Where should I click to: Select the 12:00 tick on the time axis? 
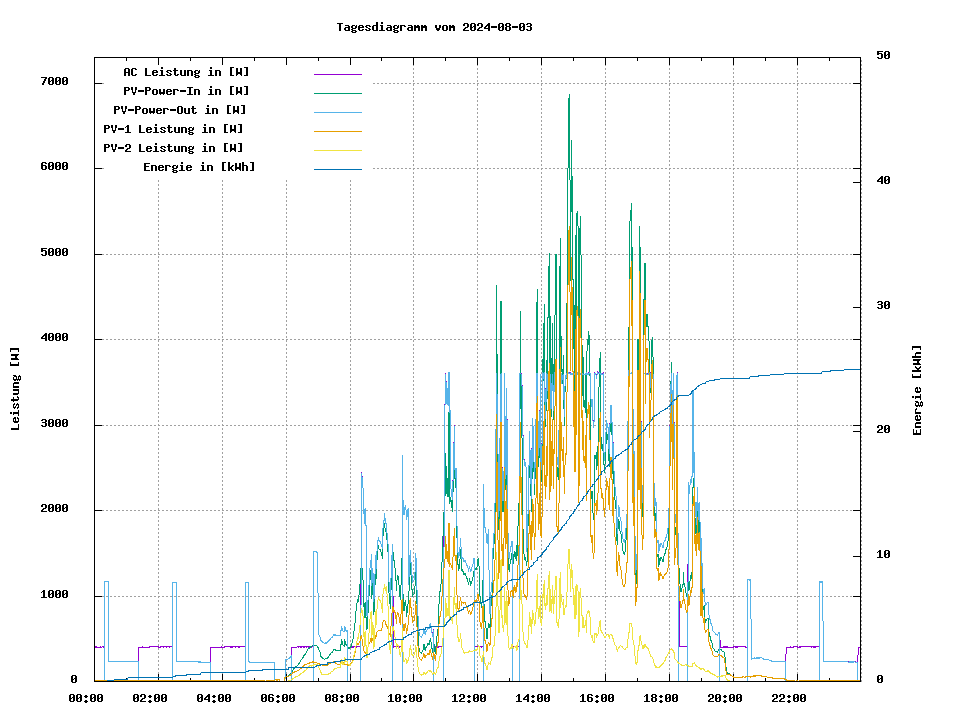[469, 698]
